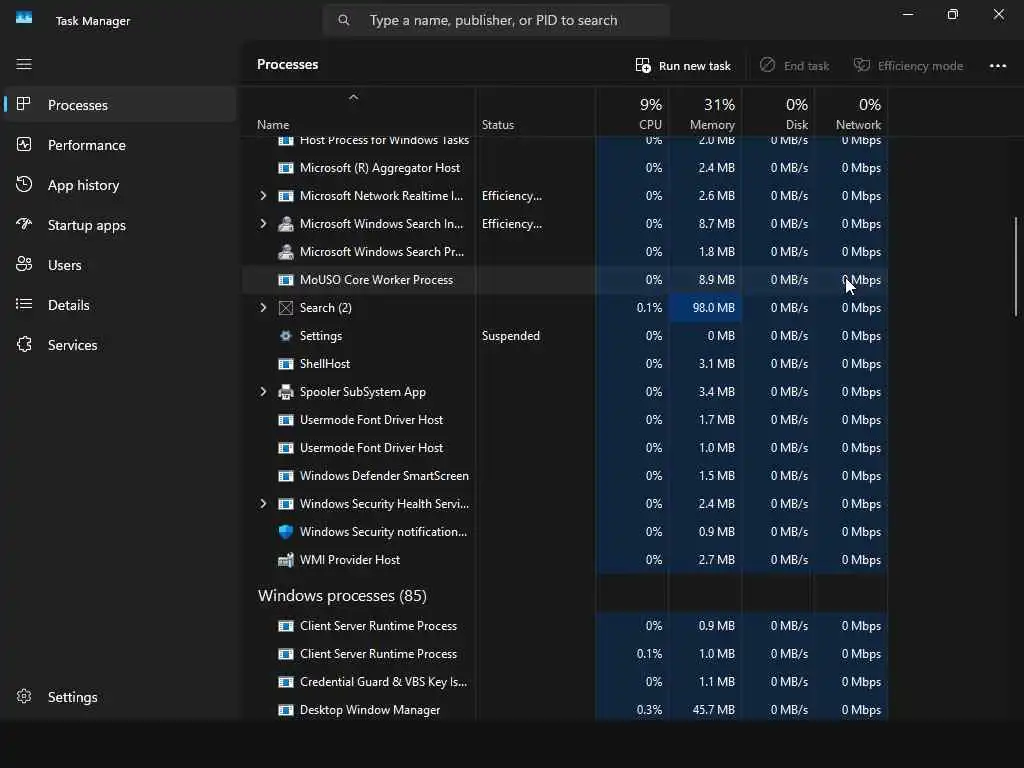
Task: Click the Performance sidebar icon
Action: (x=24, y=144)
